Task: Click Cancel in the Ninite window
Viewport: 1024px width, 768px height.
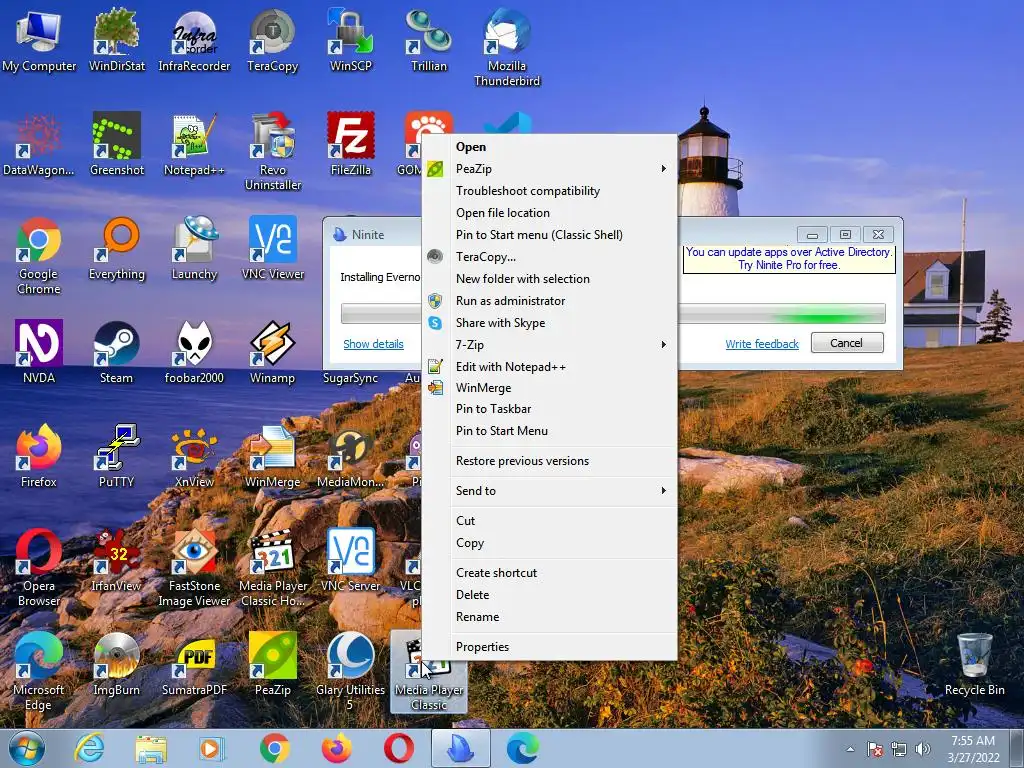Action: click(847, 343)
